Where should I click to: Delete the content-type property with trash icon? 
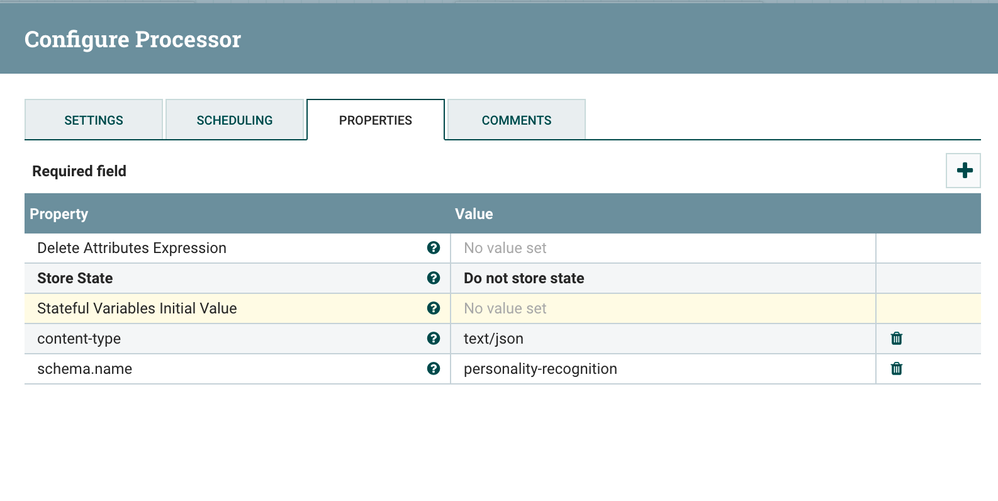(x=896, y=339)
